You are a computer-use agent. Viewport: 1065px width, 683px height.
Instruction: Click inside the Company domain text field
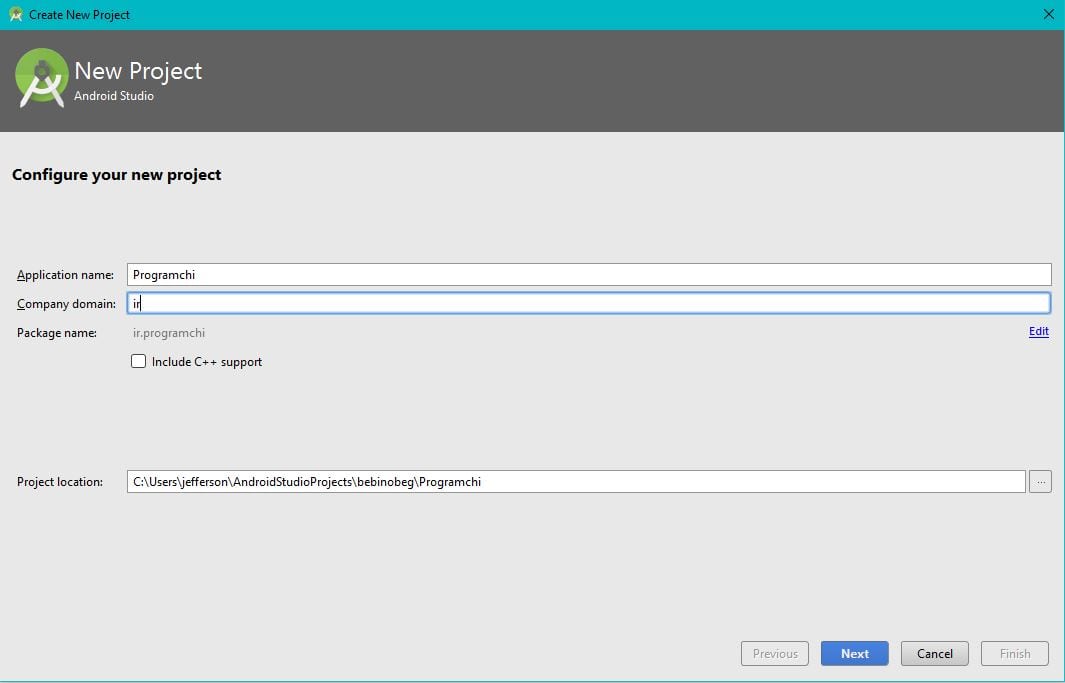pyautogui.click(x=589, y=303)
